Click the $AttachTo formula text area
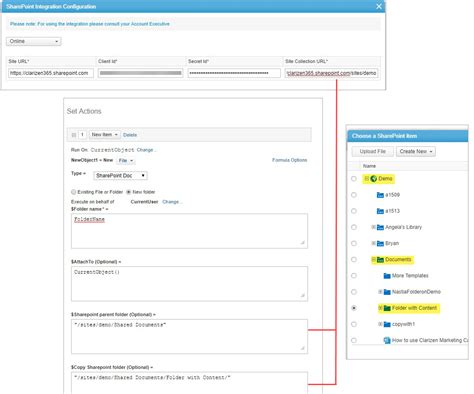Screen dimensions: 474x394 189,284
